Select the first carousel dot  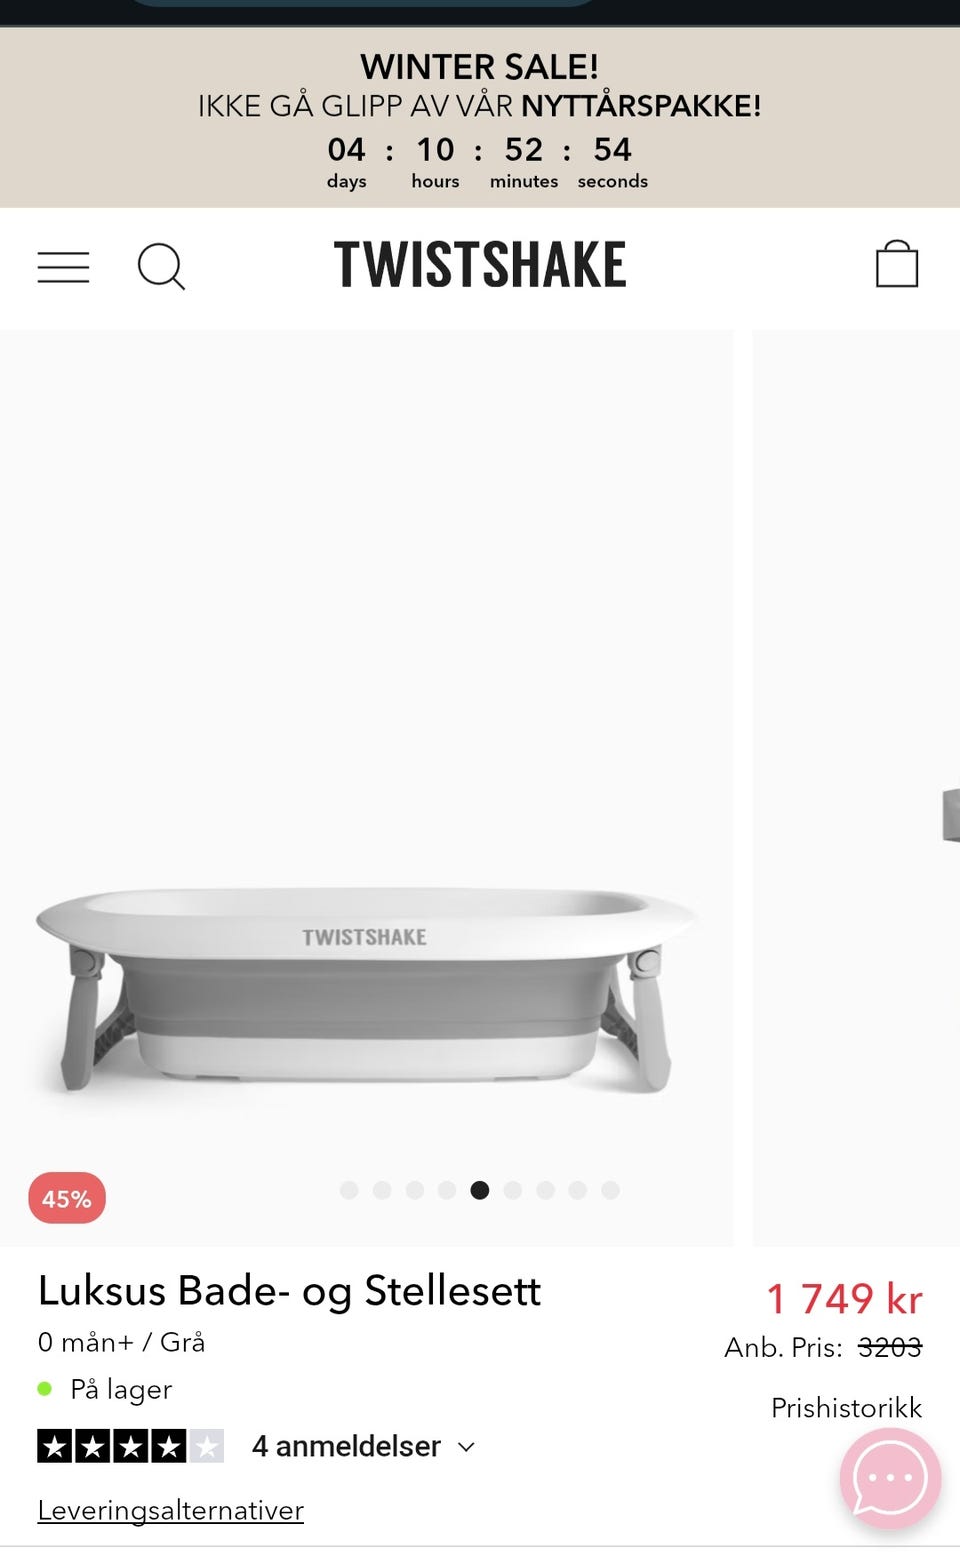[x=349, y=1190]
